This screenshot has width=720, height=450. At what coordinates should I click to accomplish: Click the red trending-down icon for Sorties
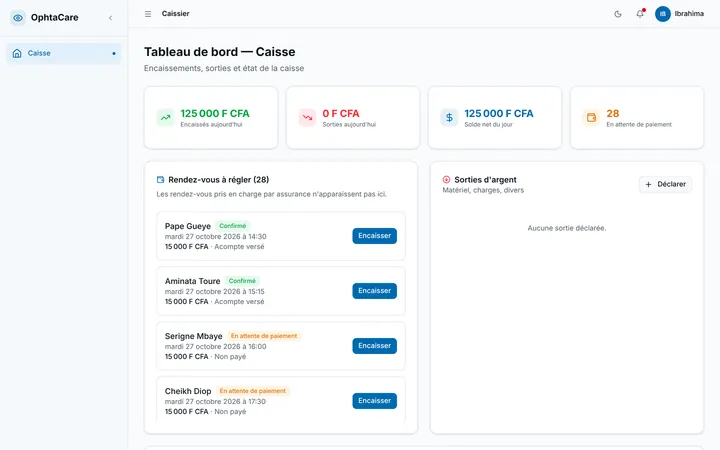pyautogui.click(x=307, y=118)
